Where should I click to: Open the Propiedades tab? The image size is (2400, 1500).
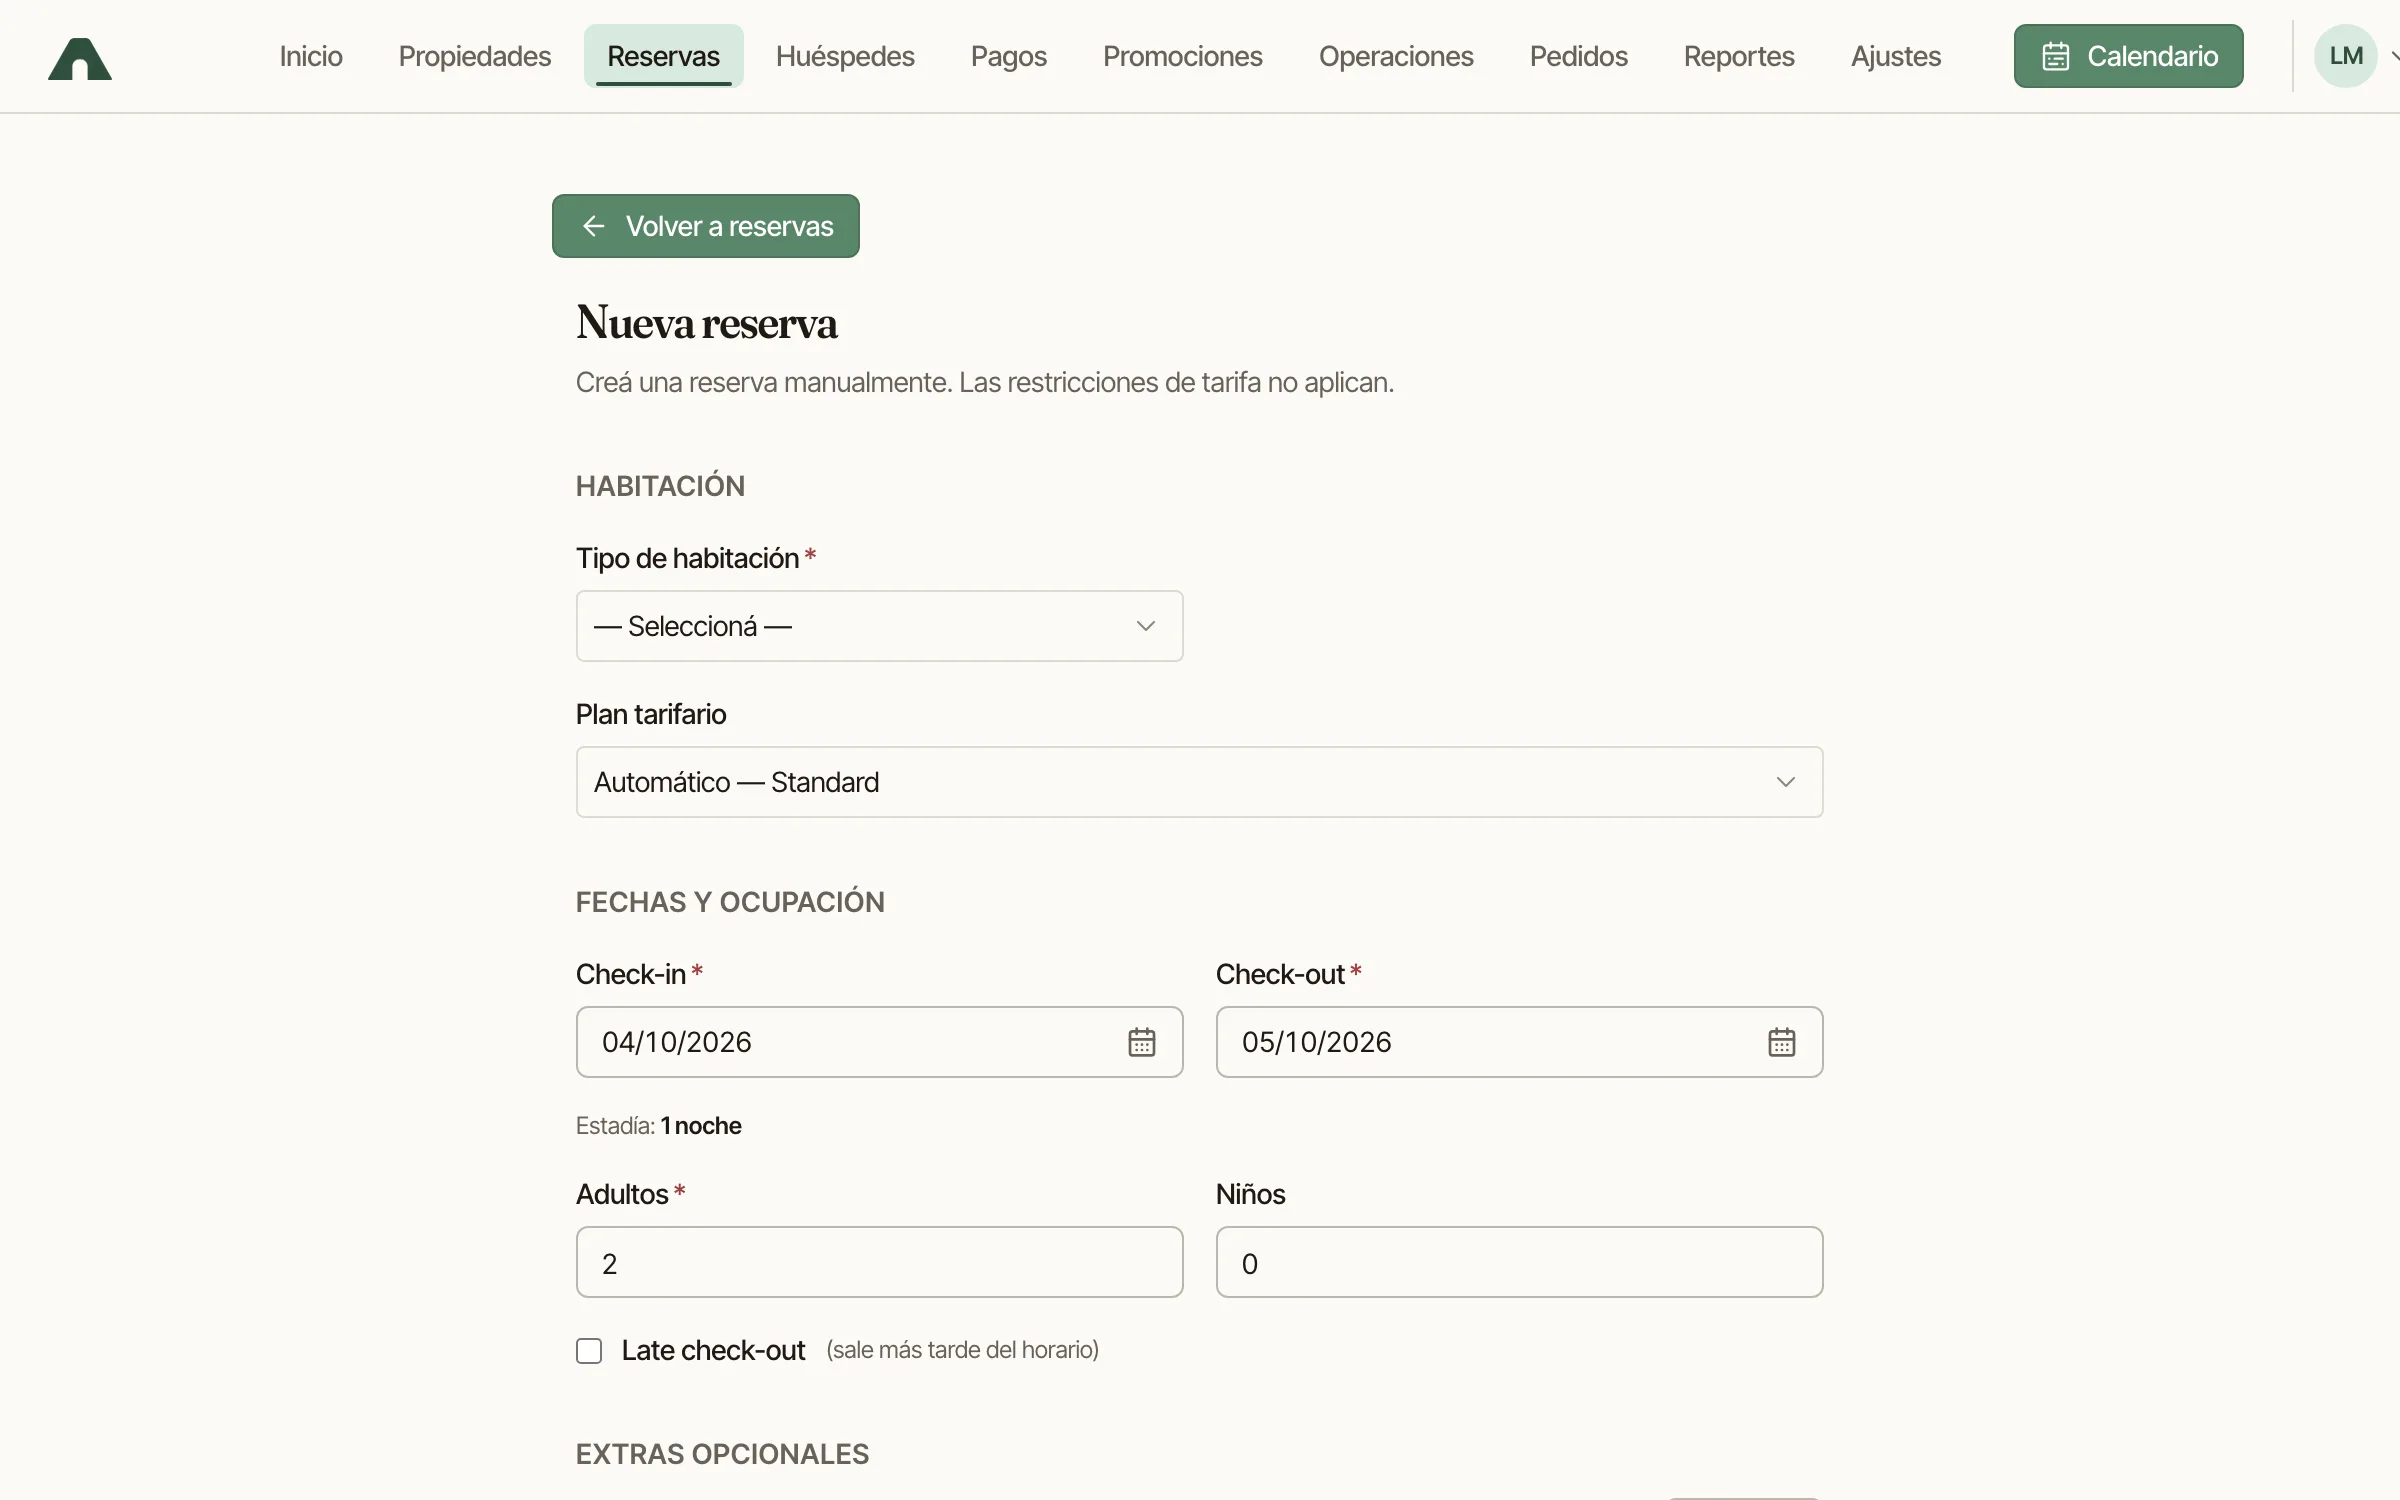point(475,56)
